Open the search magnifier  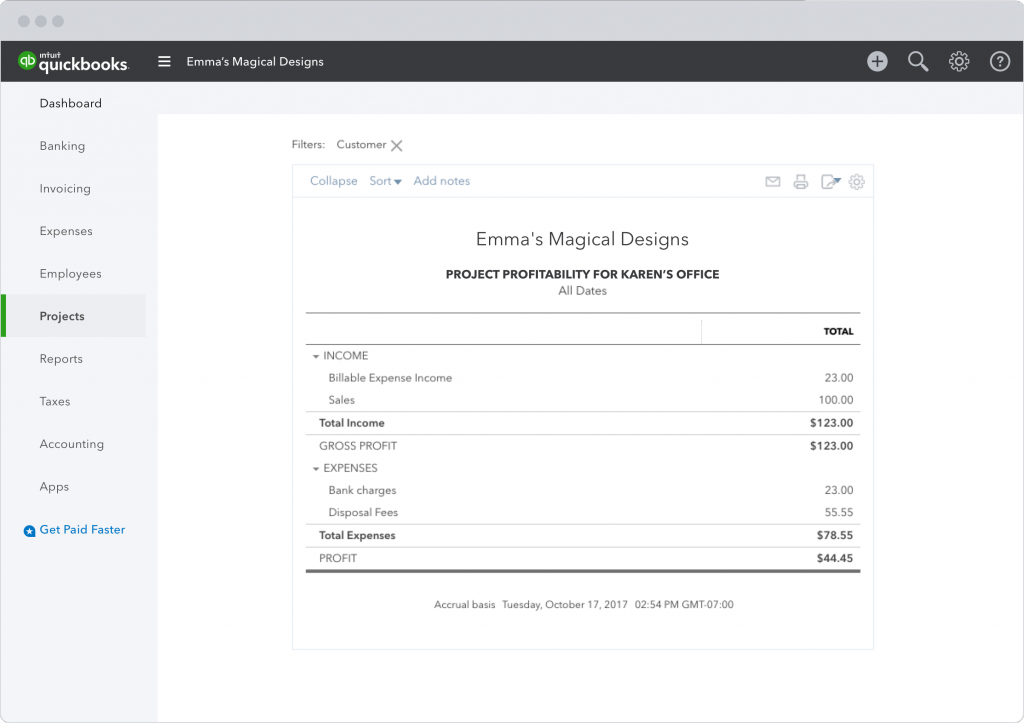[x=918, y=61]
